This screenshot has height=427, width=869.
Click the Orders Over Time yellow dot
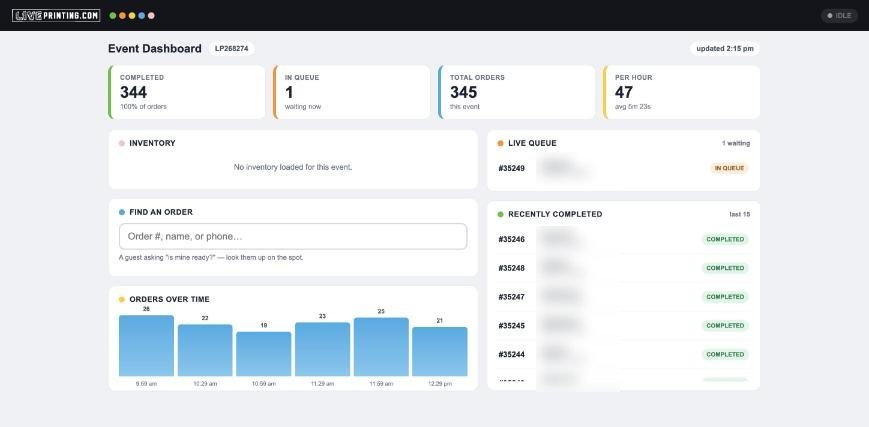(122, 299)
